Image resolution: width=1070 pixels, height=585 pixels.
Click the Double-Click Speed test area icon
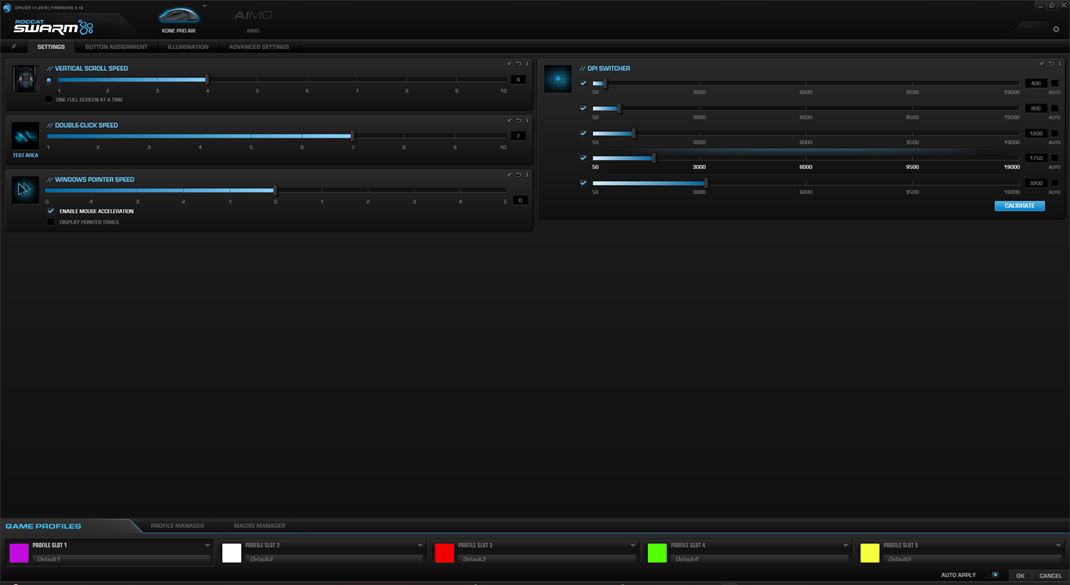coord(25,136)
